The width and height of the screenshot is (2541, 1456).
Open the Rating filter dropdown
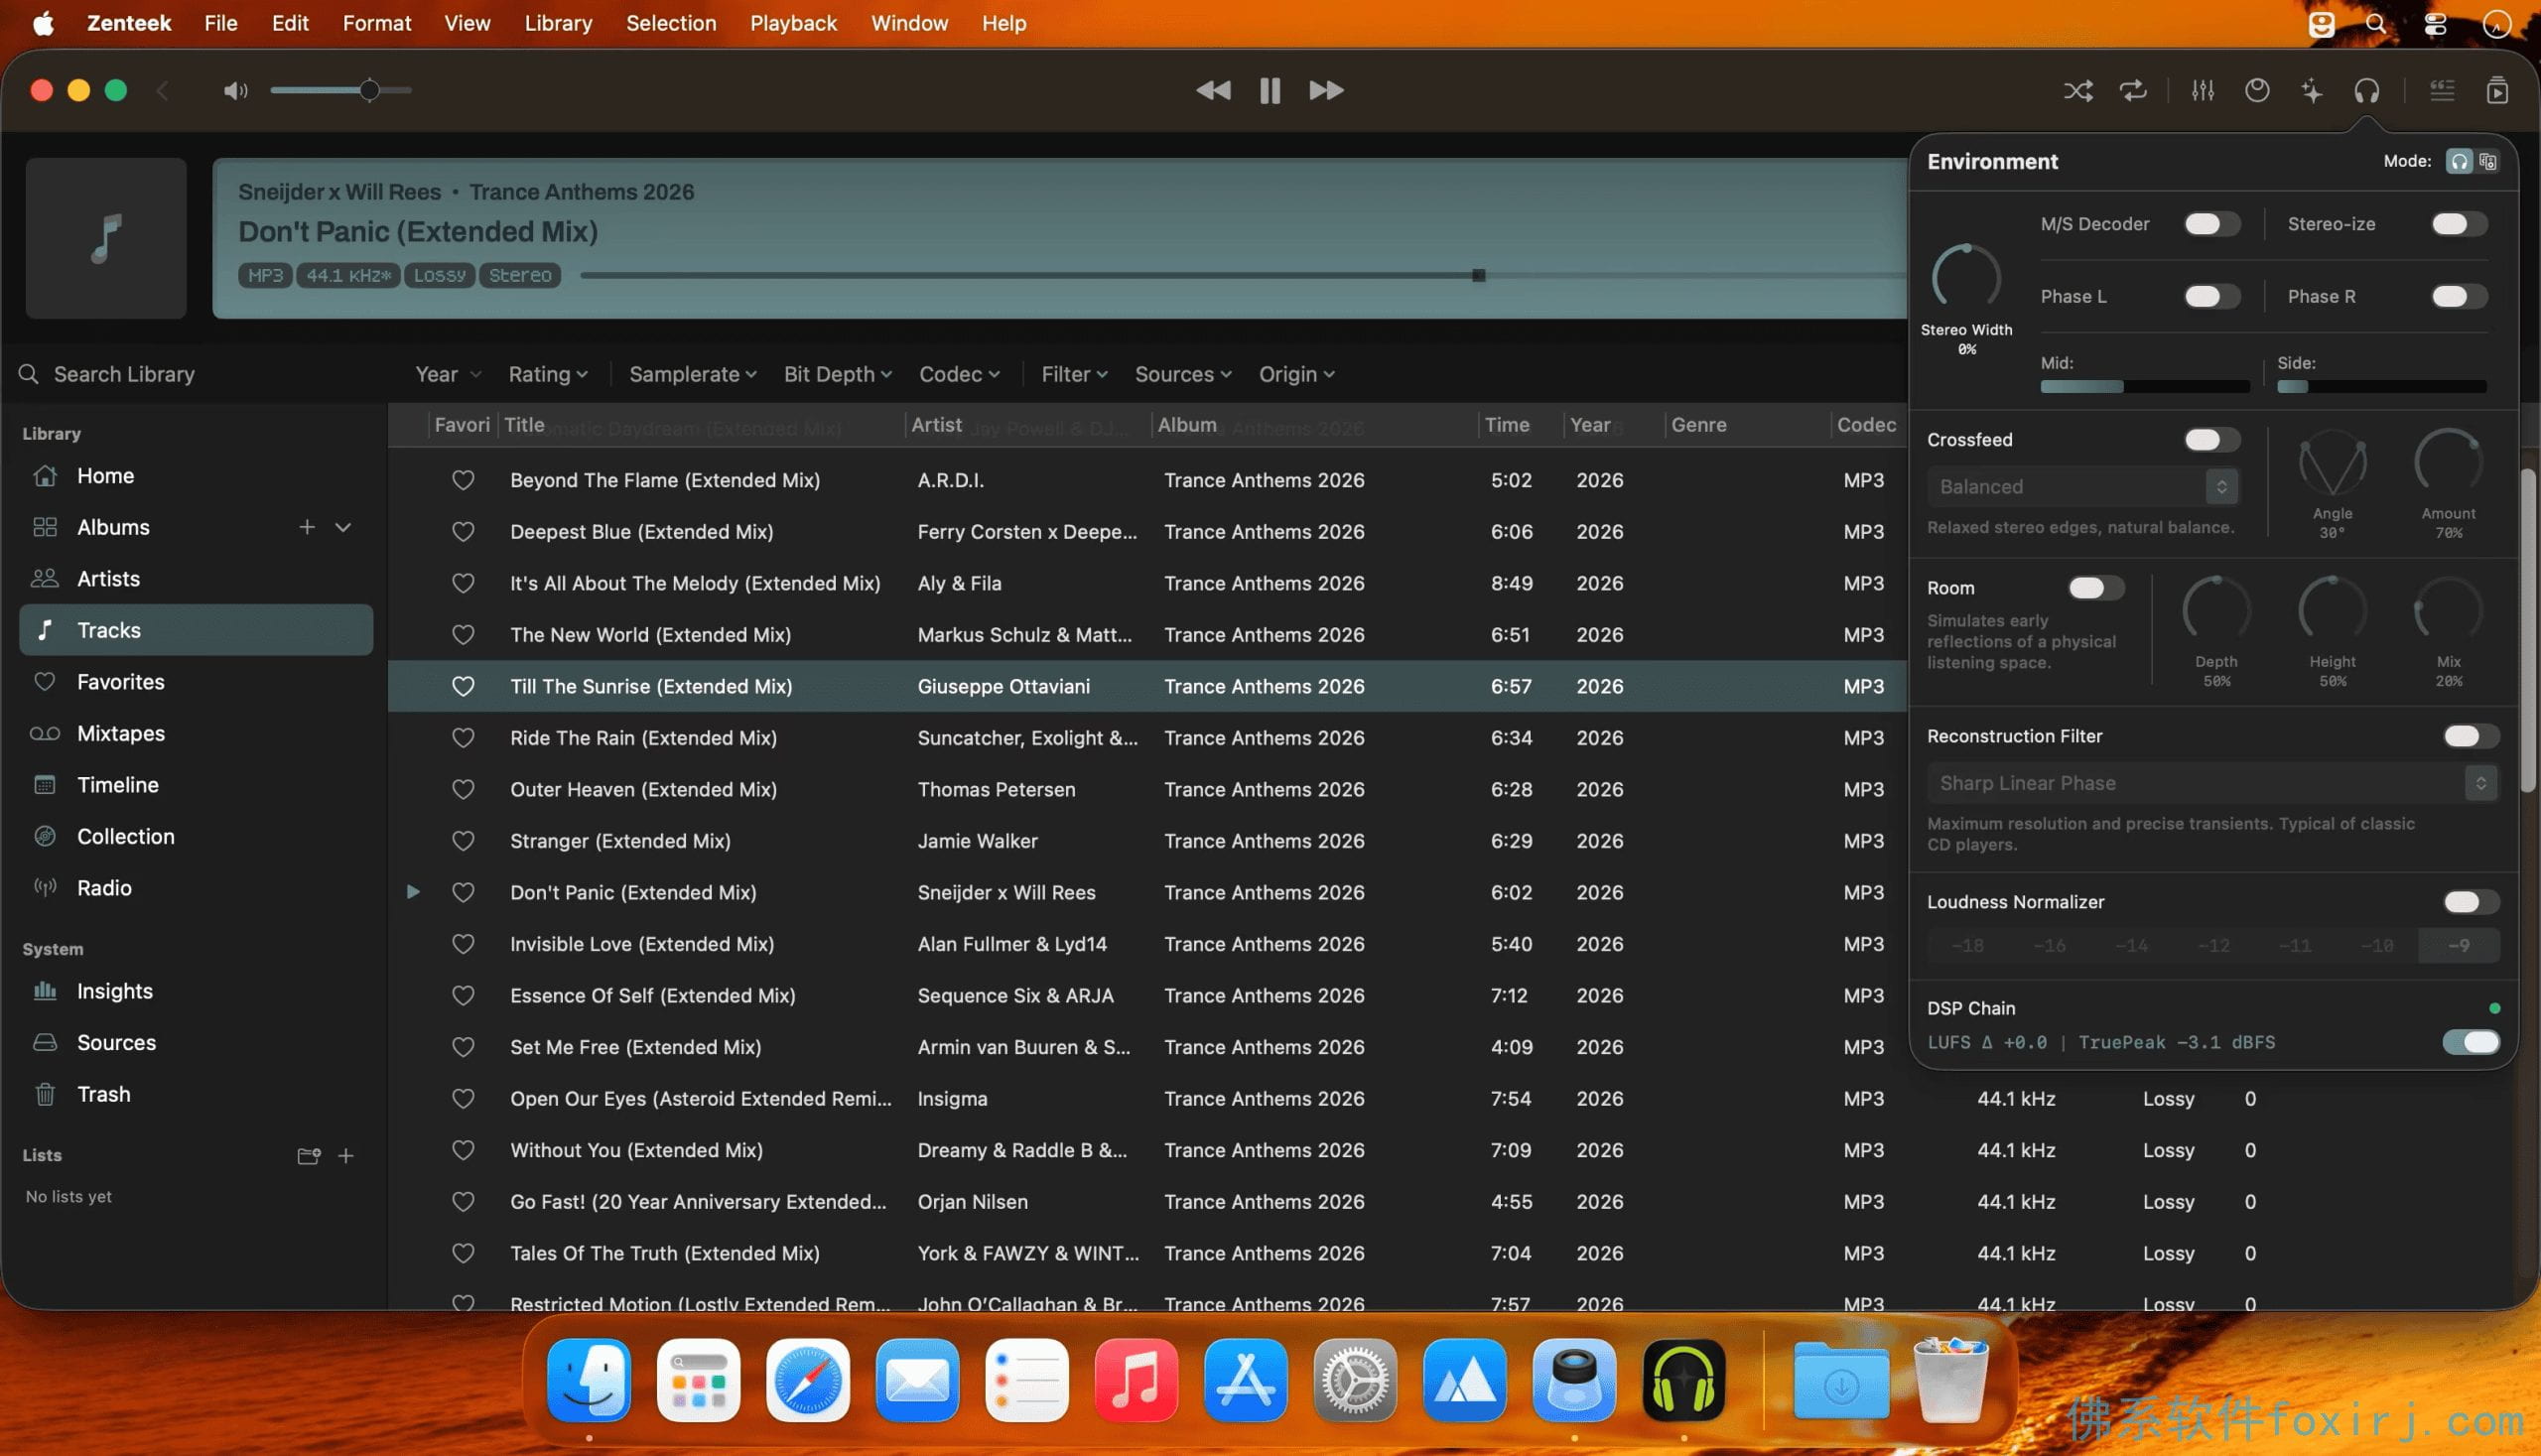pyautogui.click(x=548, y=374)
